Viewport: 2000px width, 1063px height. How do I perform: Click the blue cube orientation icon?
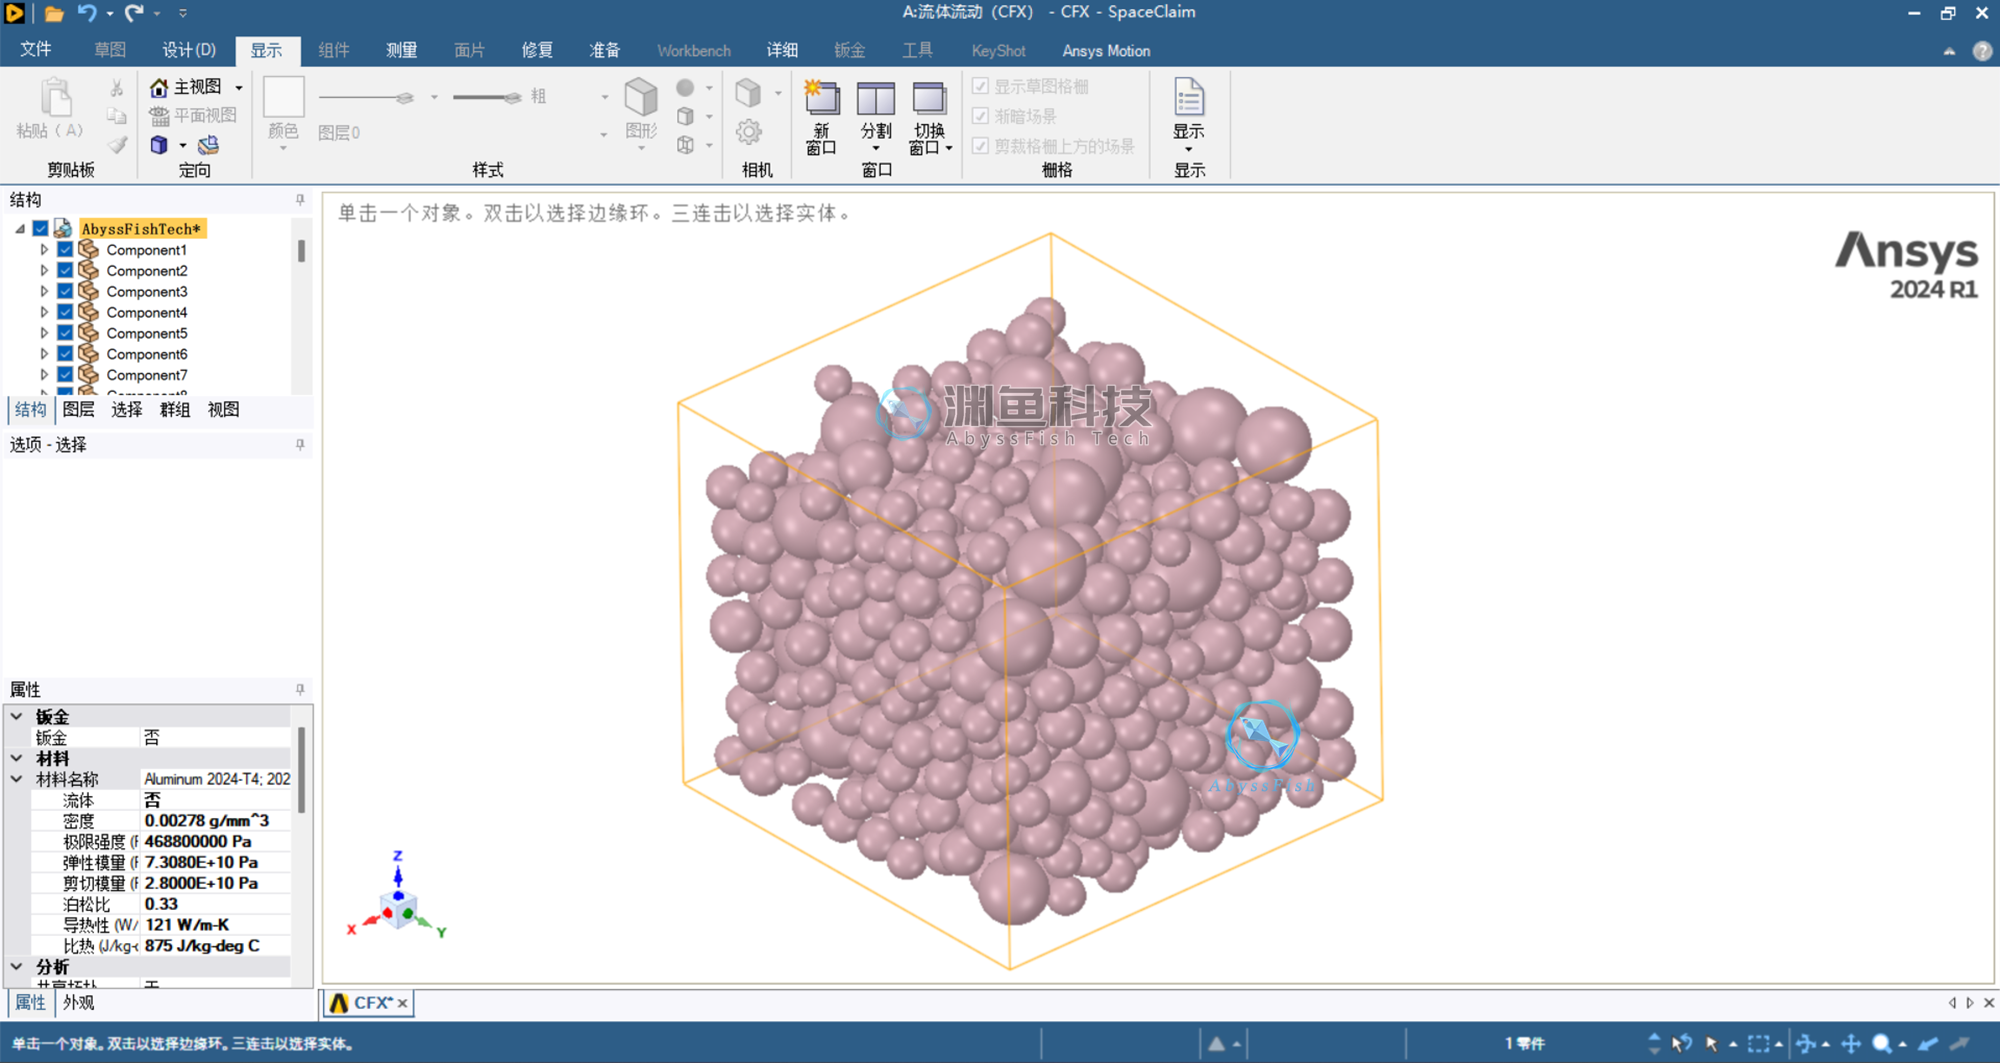point(159,145)
